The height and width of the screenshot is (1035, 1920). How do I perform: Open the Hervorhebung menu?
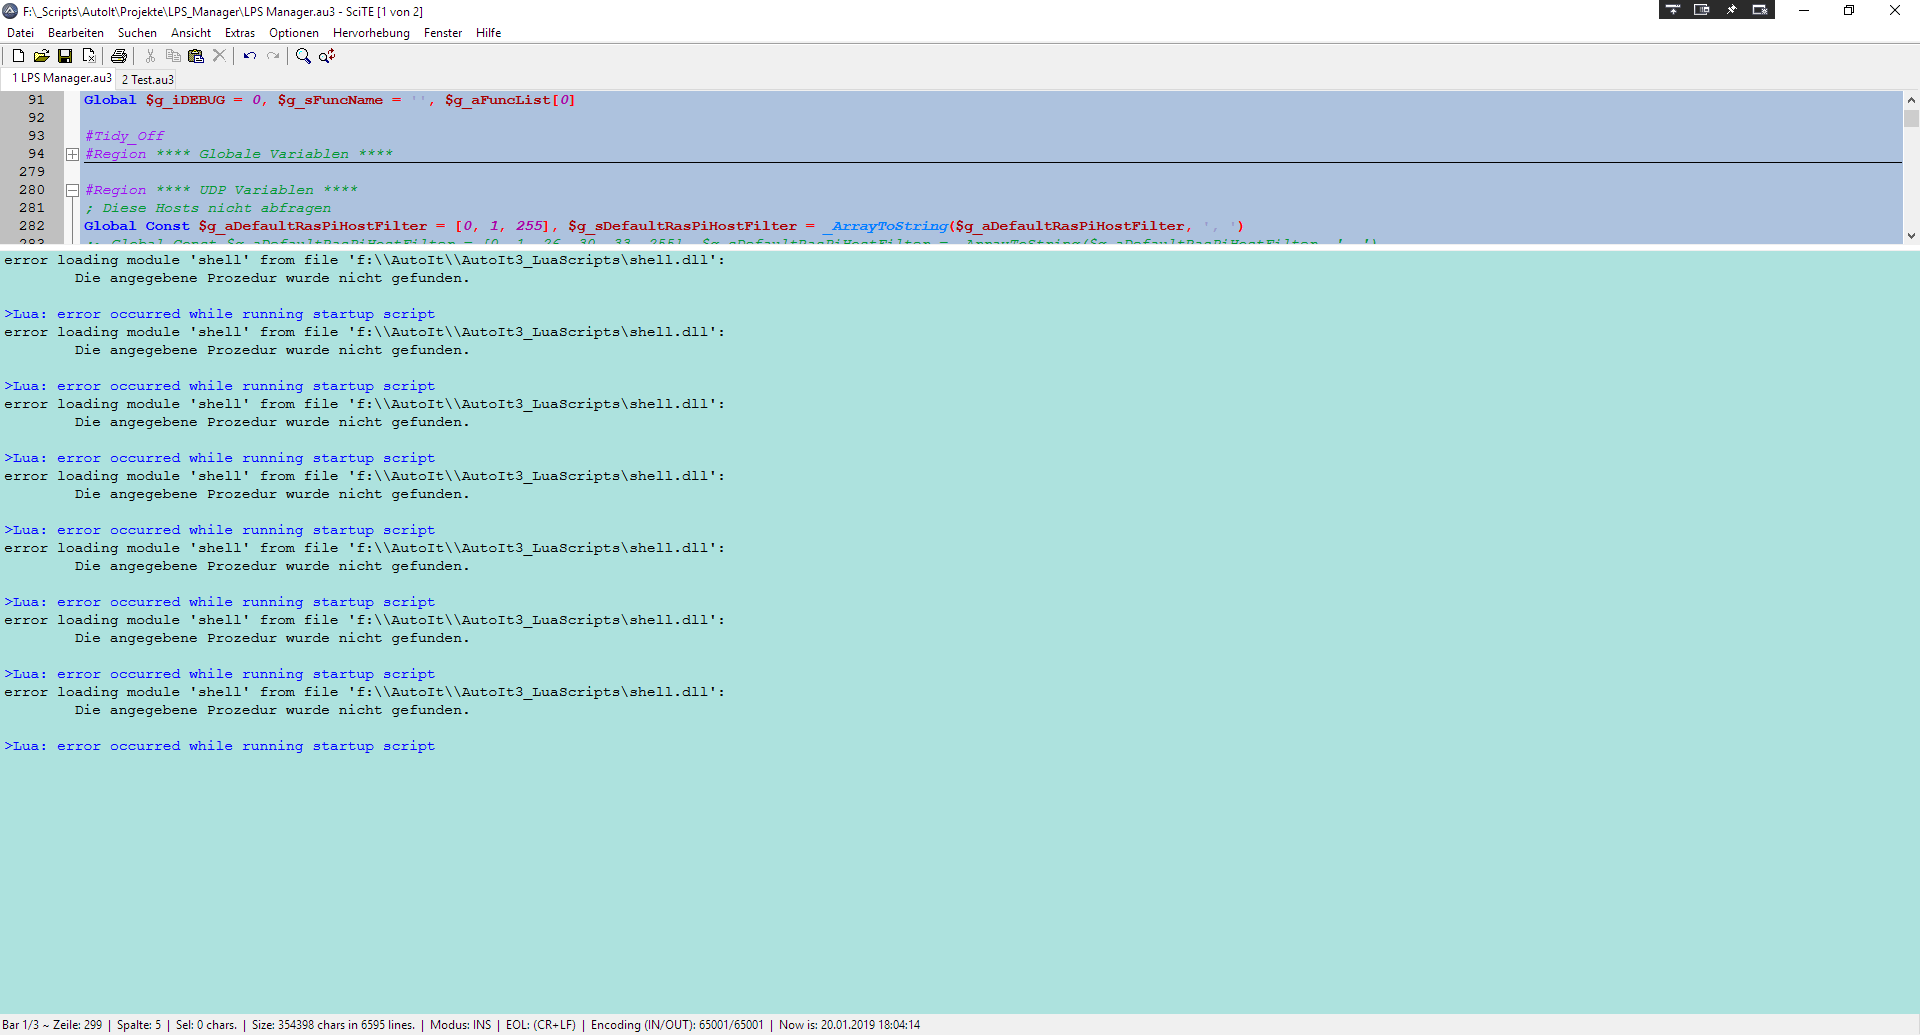[x=371, y=33]
